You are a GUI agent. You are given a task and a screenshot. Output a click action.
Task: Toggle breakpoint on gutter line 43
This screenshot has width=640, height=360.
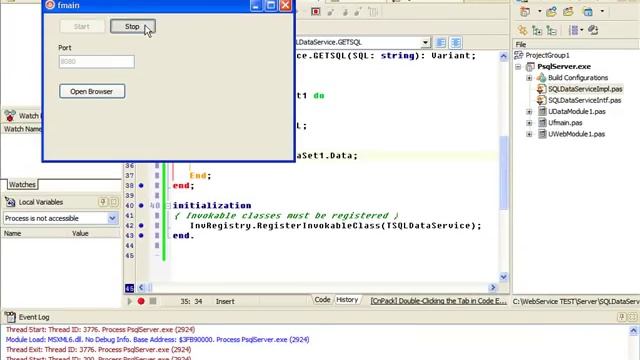click(x=141, y=236)
